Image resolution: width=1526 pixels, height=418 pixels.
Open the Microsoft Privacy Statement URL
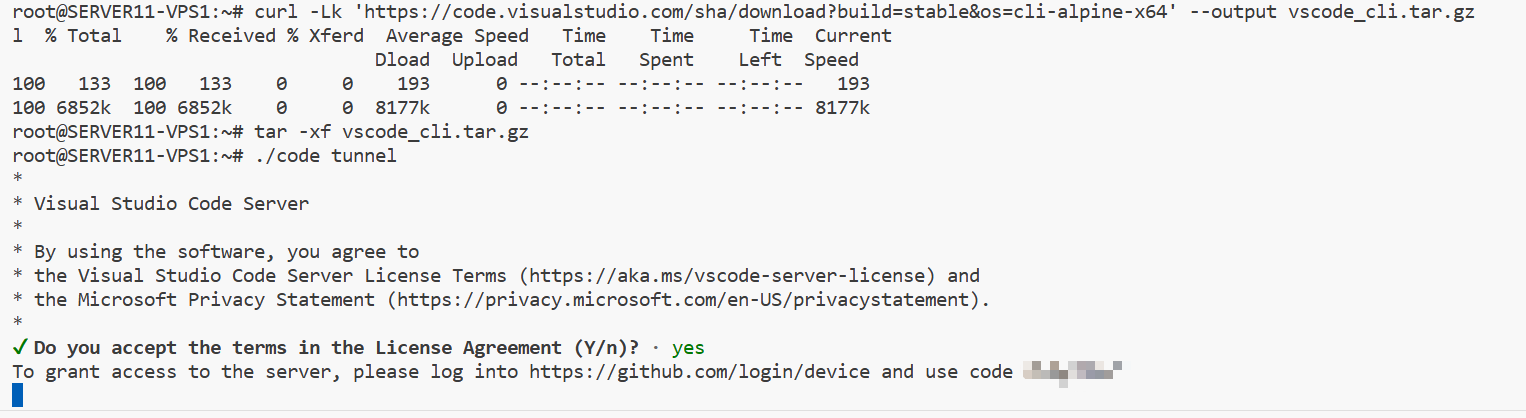click(684, 300)
